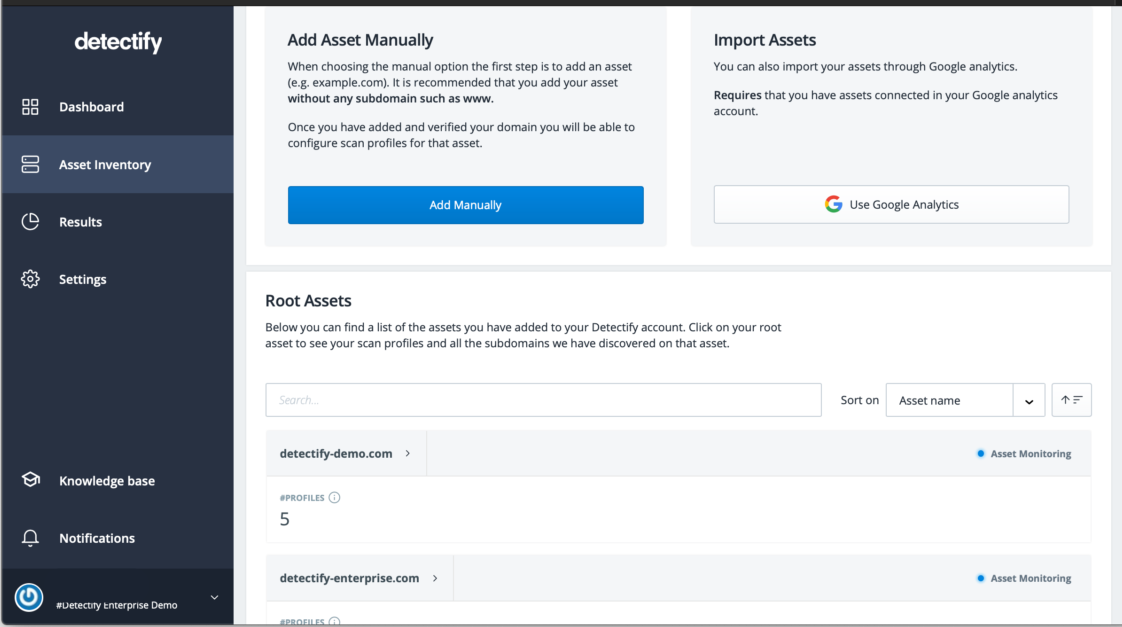Image resolution: width=1122 pixels, height=627 pixels.
Task: Click the detectify logo
Action: [x=118, y=42]
